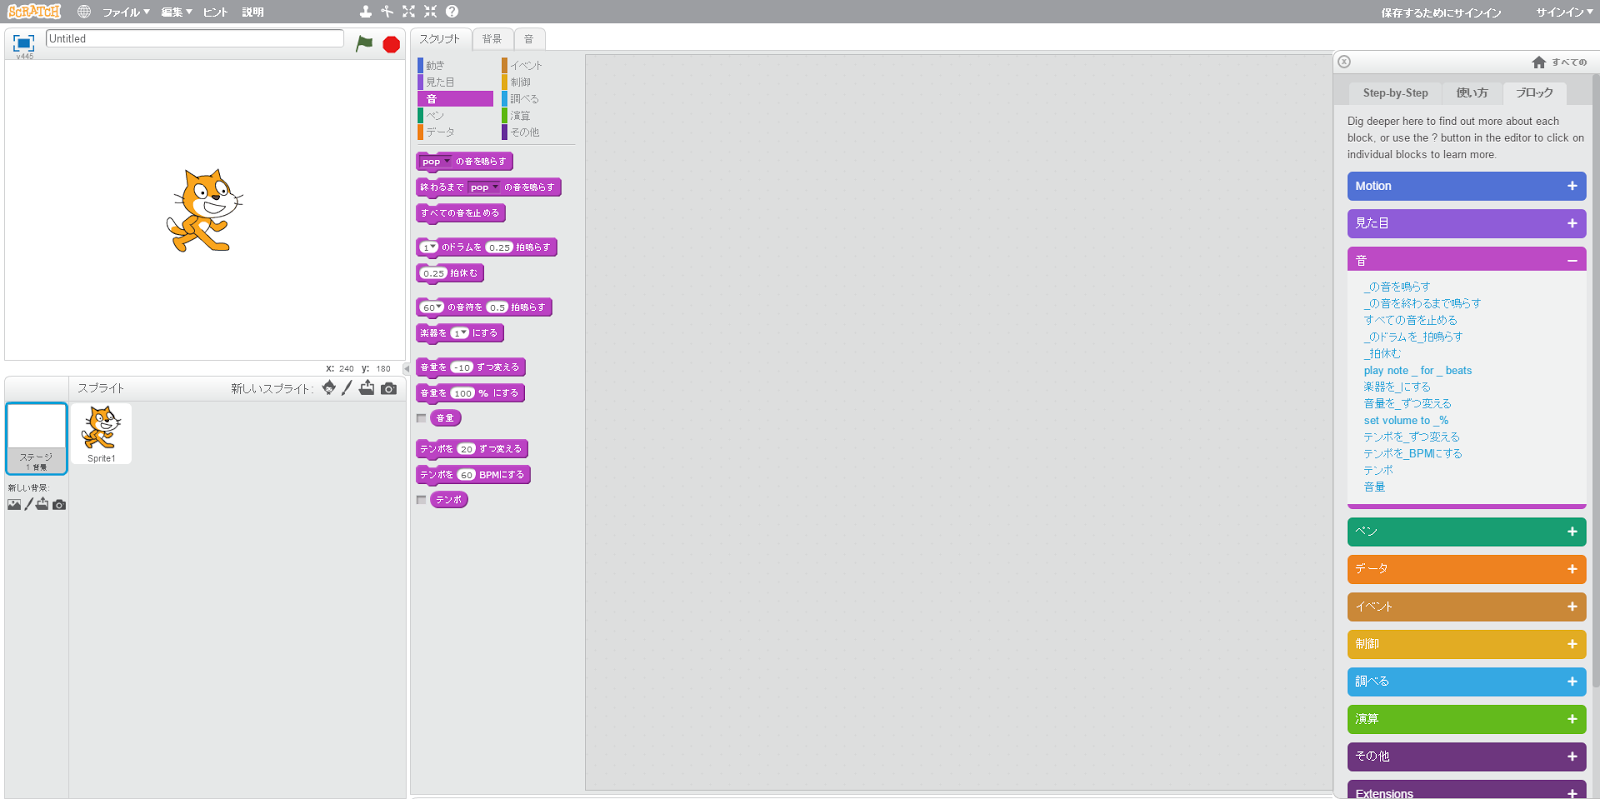The image size is (1600, 799).
Task: Select the delete scissors tool
Action: (387, 12)
